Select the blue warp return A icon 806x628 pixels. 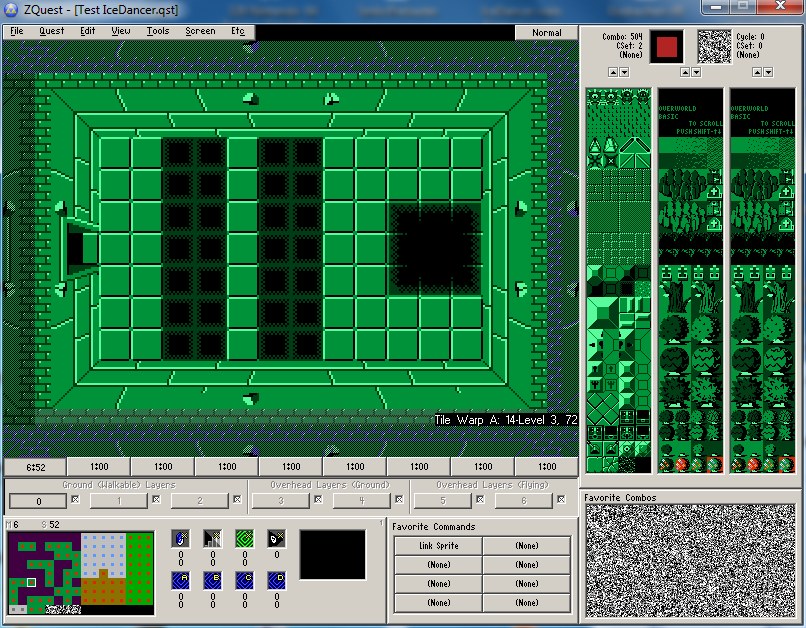click(180, 579)
